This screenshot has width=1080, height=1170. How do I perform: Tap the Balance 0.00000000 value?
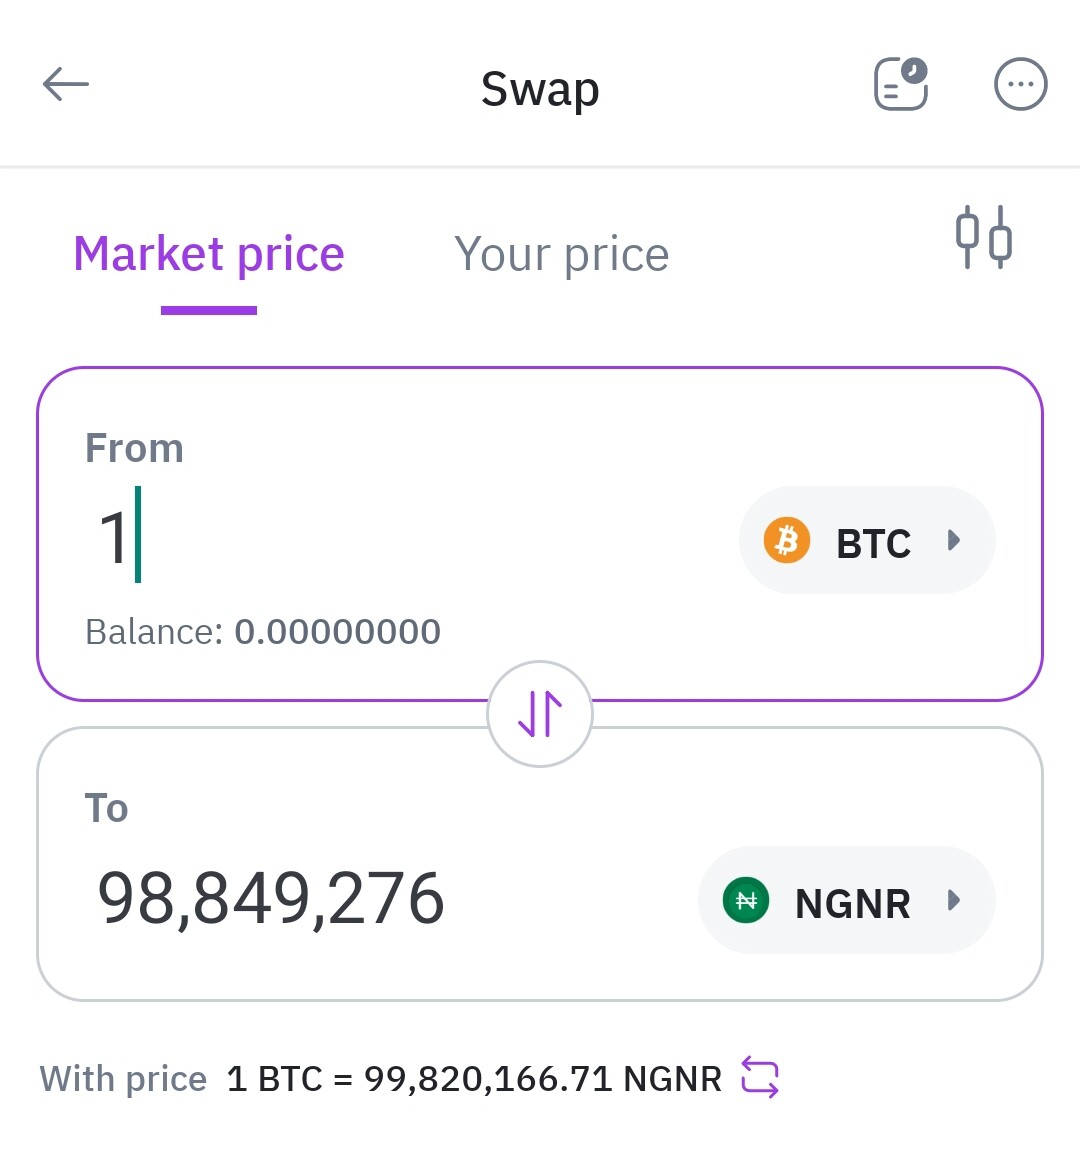point(337,632)
